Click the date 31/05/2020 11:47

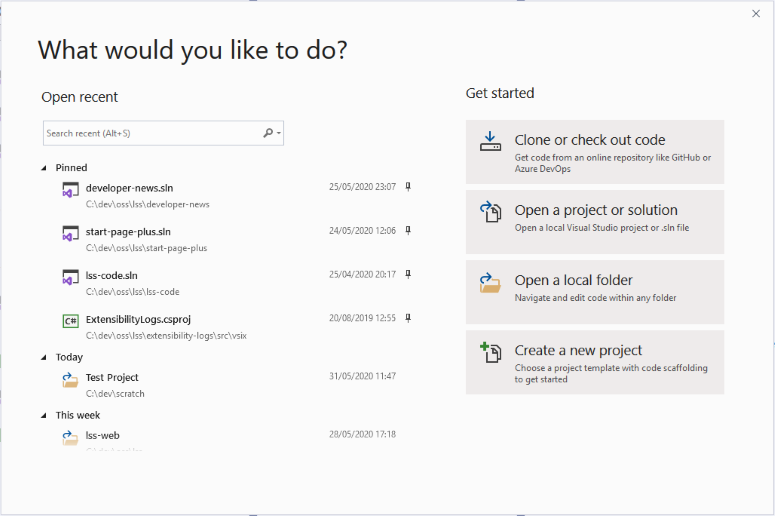pyautogui.click(x=362, y=376)
